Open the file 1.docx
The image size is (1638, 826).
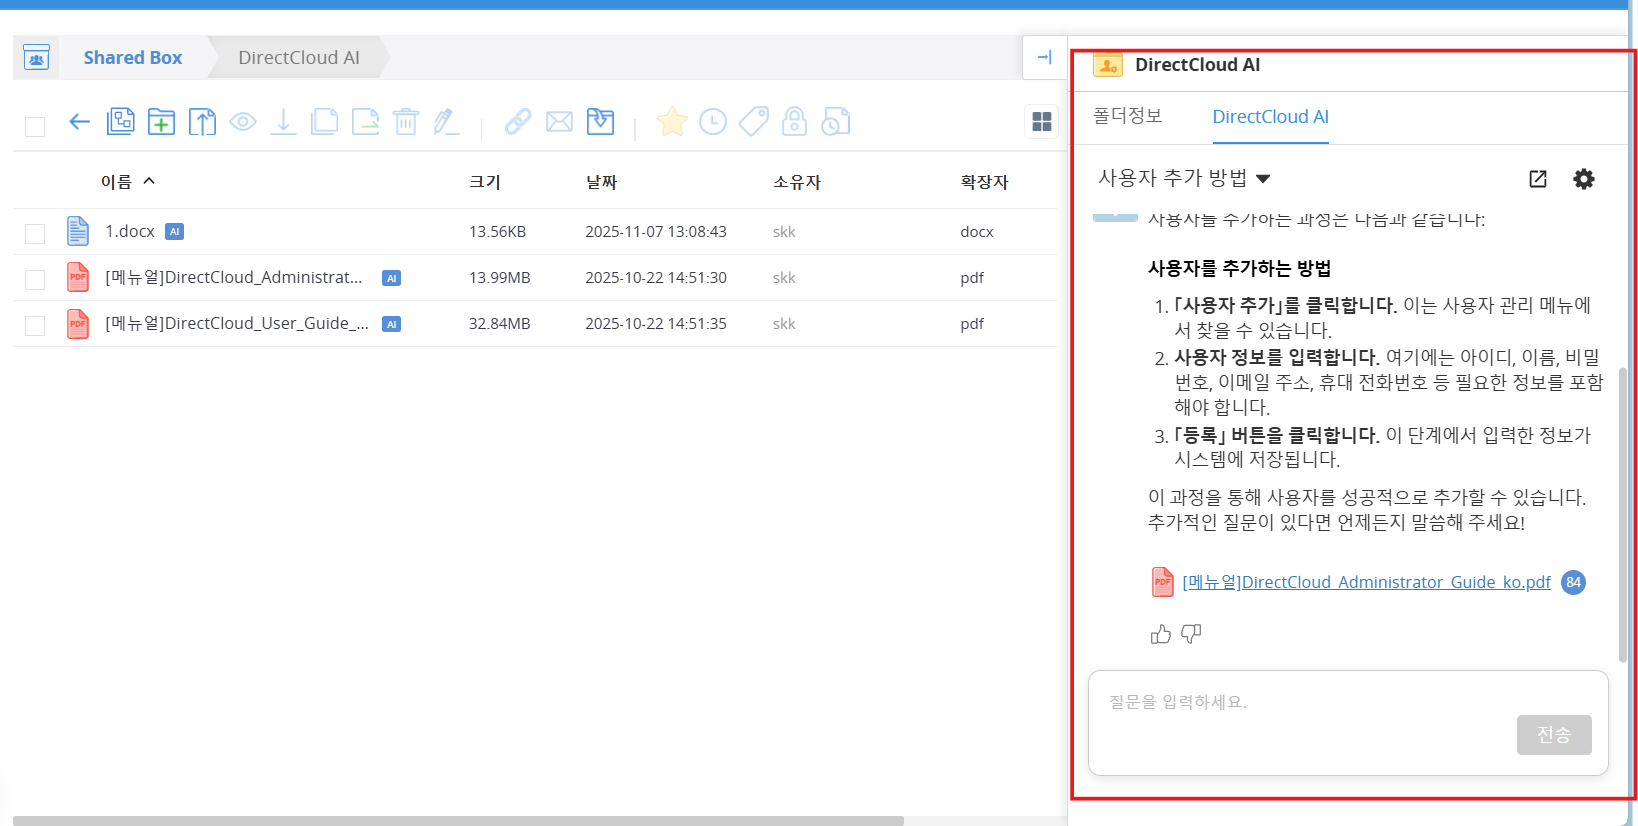click(x=130, y=232)
